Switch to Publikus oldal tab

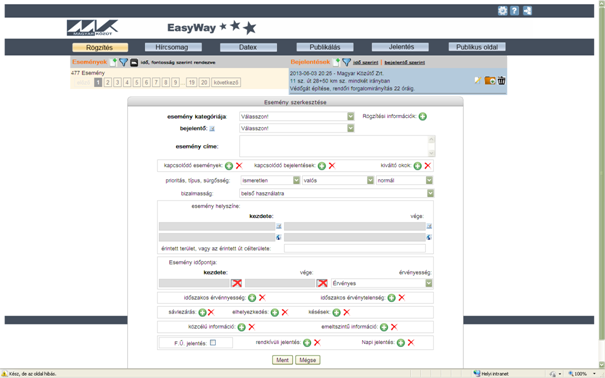[x=477, y=47]
